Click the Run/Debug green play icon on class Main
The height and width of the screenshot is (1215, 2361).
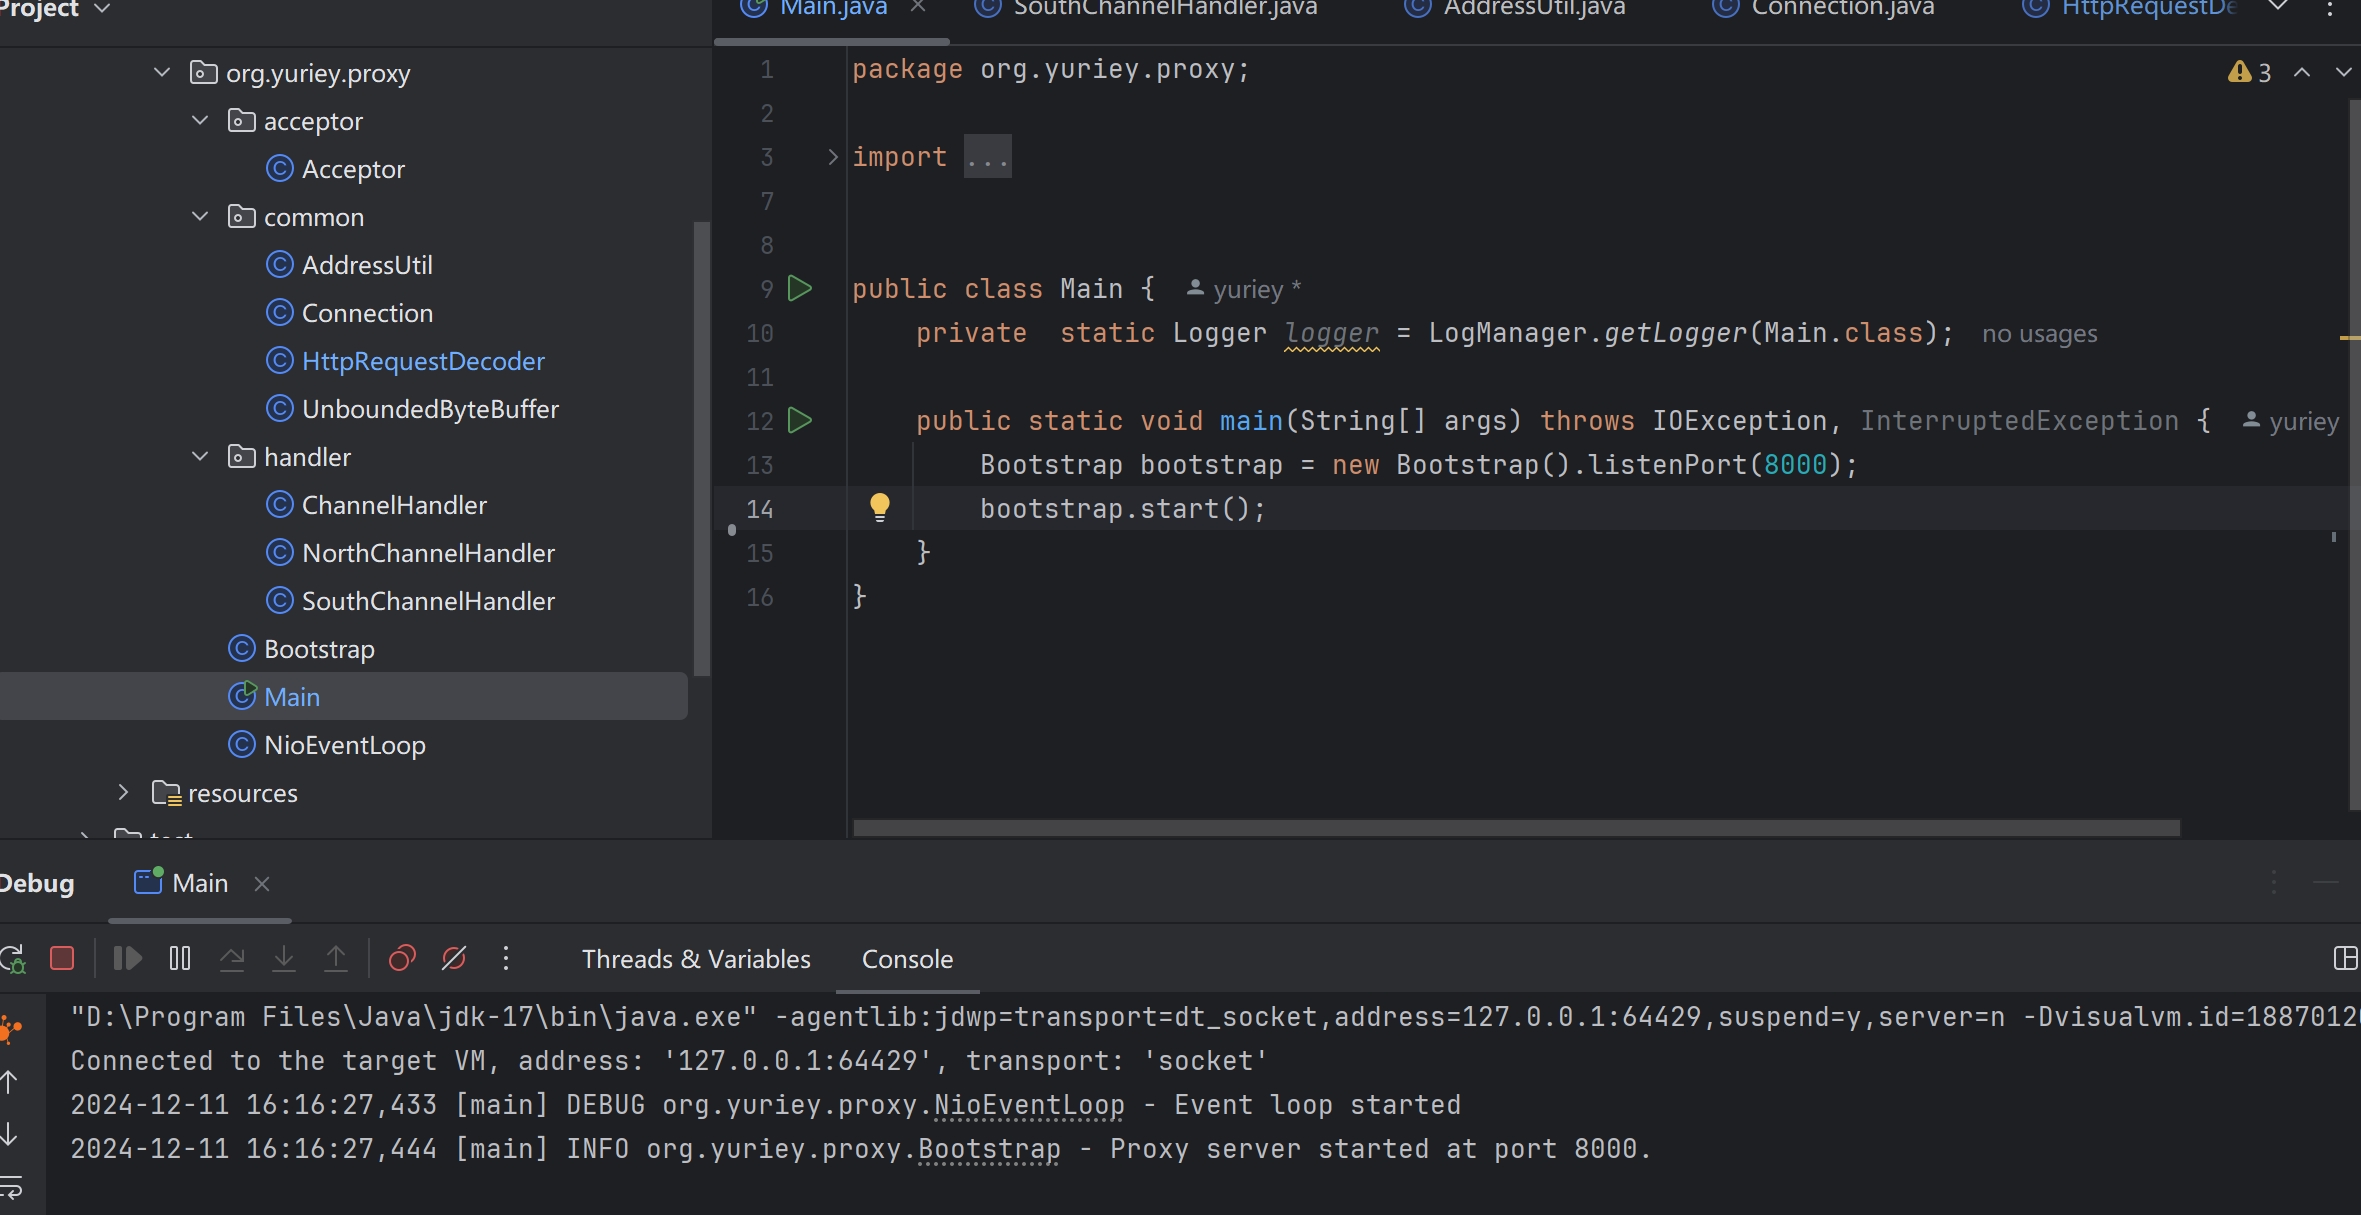[801, 288]
